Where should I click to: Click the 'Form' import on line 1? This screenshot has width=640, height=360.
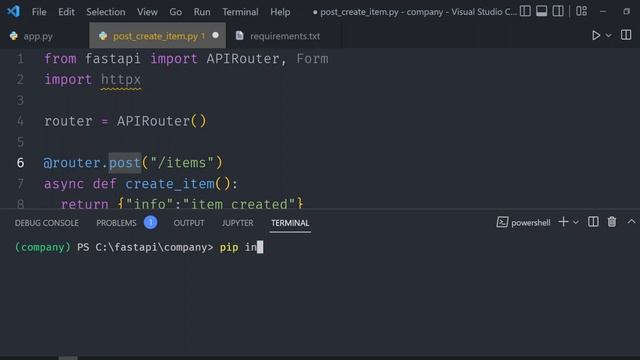tap(312, 59)
